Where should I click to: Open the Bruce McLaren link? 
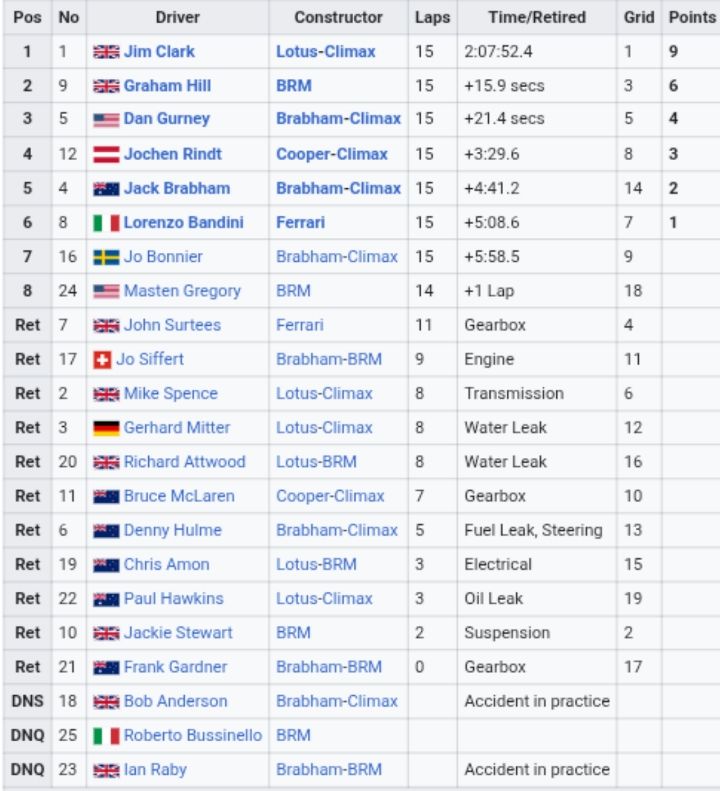[180, 496]
